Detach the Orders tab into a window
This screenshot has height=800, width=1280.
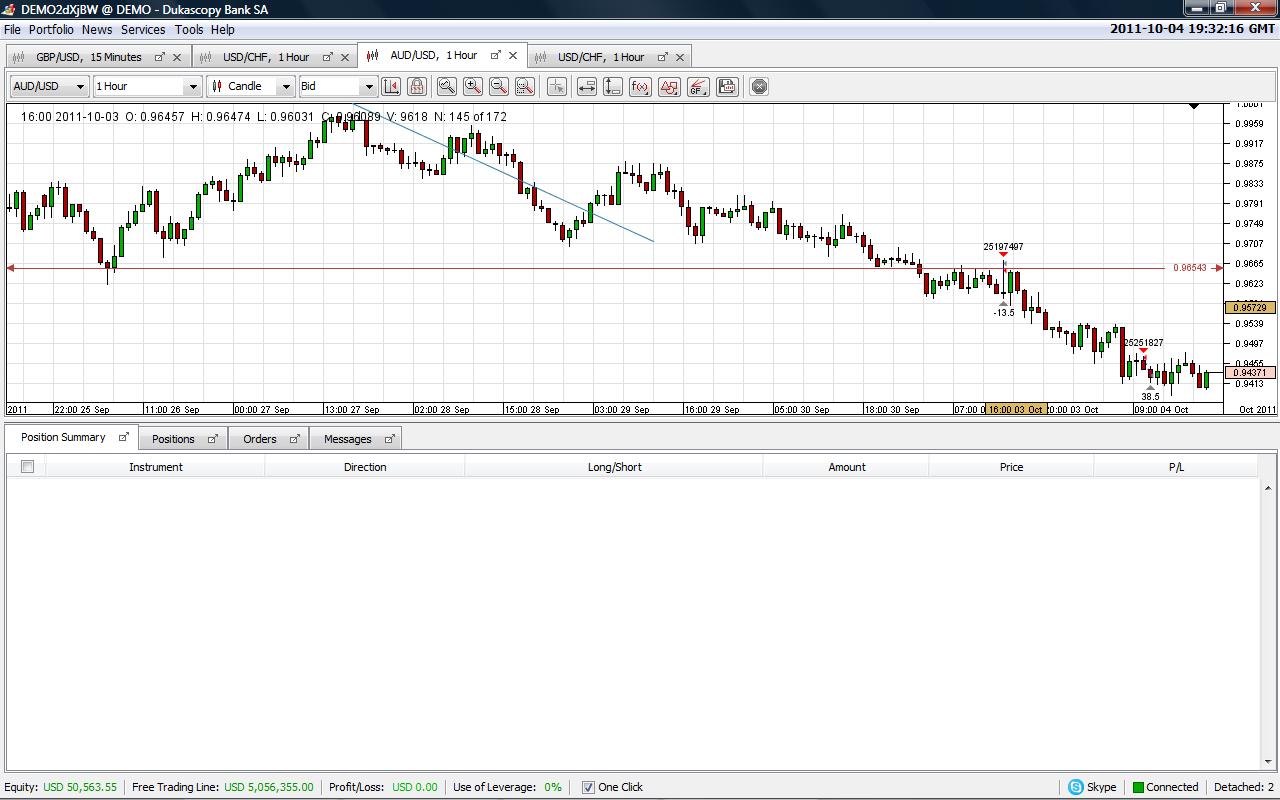pos(295,439)
